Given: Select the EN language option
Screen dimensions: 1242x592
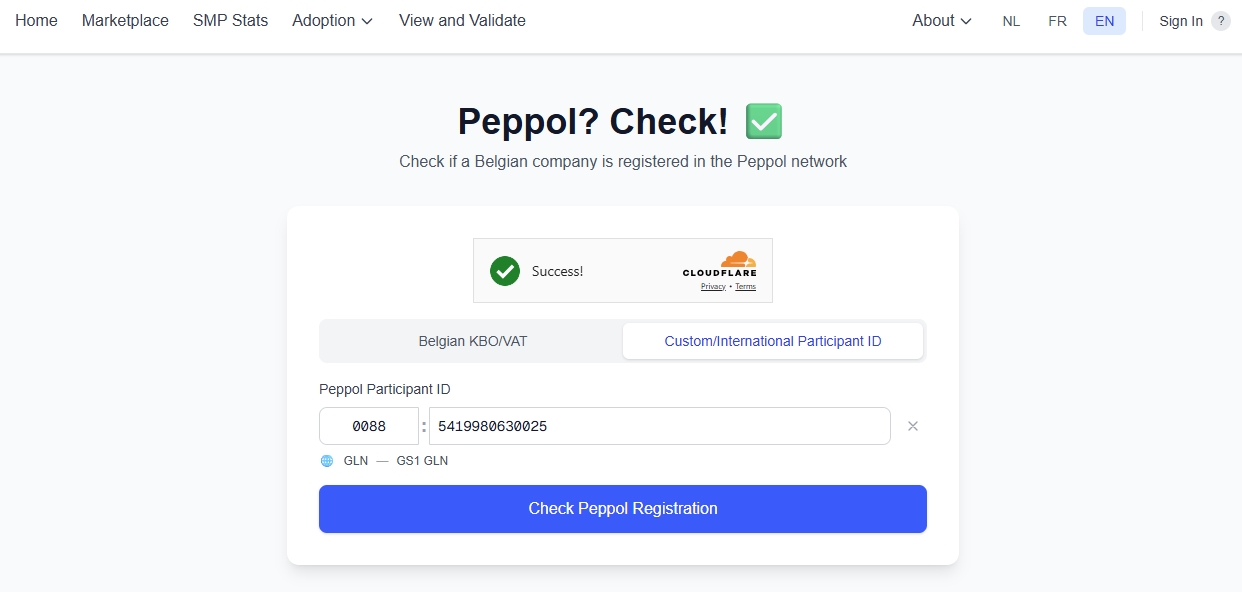Looking at the screenshot, I should coord(1104,21).
